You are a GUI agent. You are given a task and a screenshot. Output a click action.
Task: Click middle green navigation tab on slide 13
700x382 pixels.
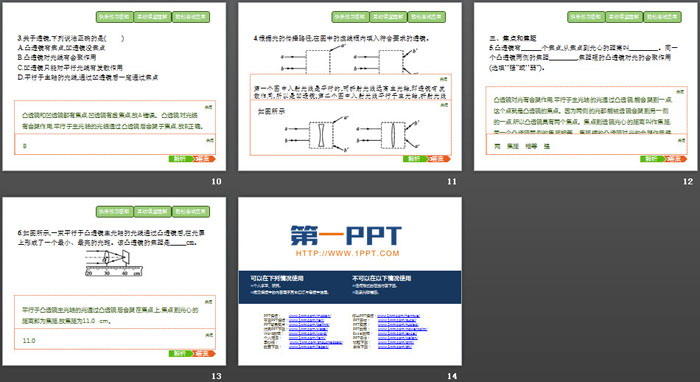153,212
